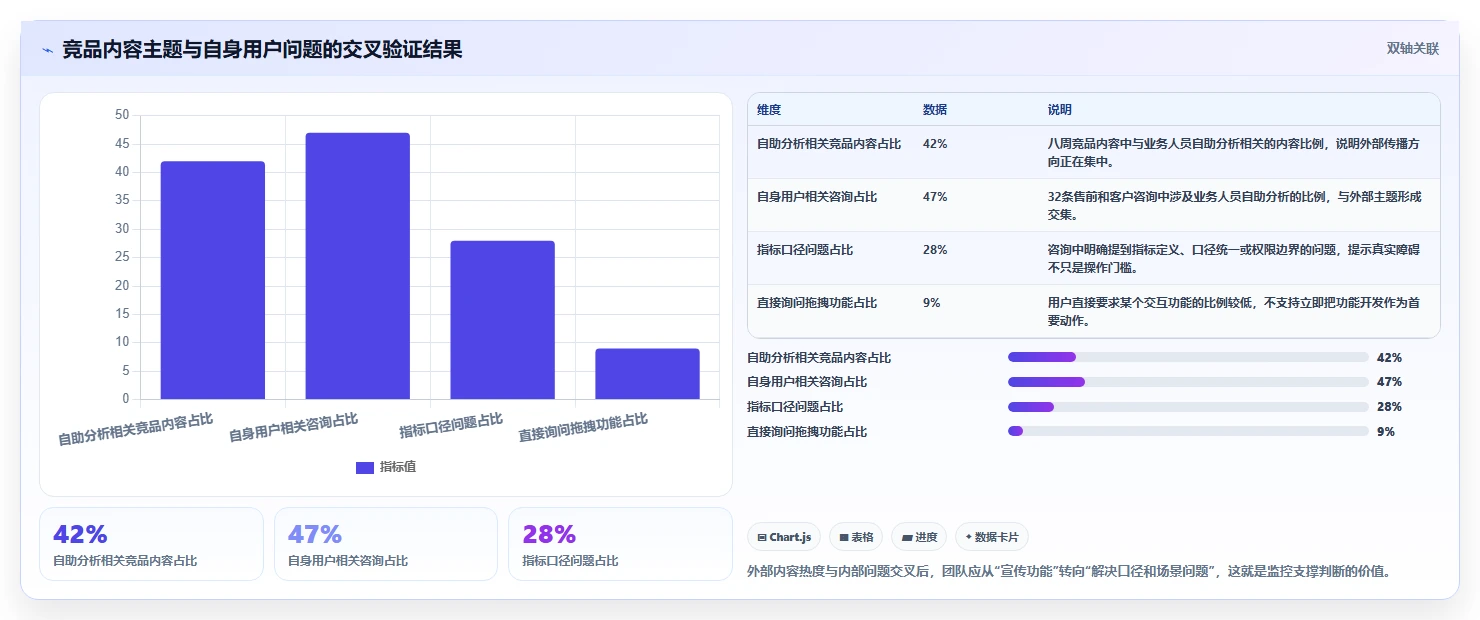Click the 42% cell in the table
This screenshot has width=1480, height=620.
click(x=935, y=144)
